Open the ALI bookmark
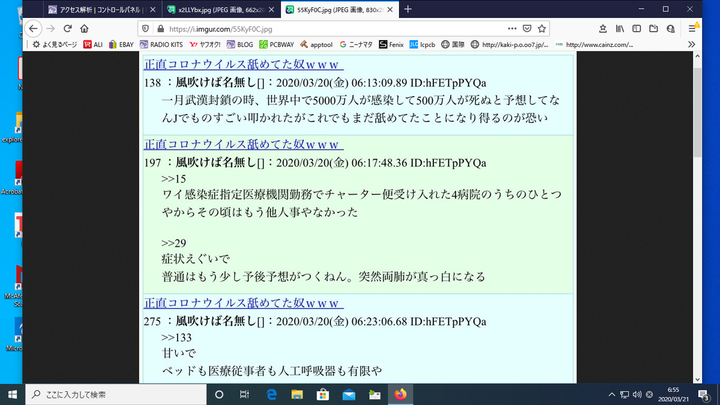This screenshot has width=720, height=405. click(93, 45)
